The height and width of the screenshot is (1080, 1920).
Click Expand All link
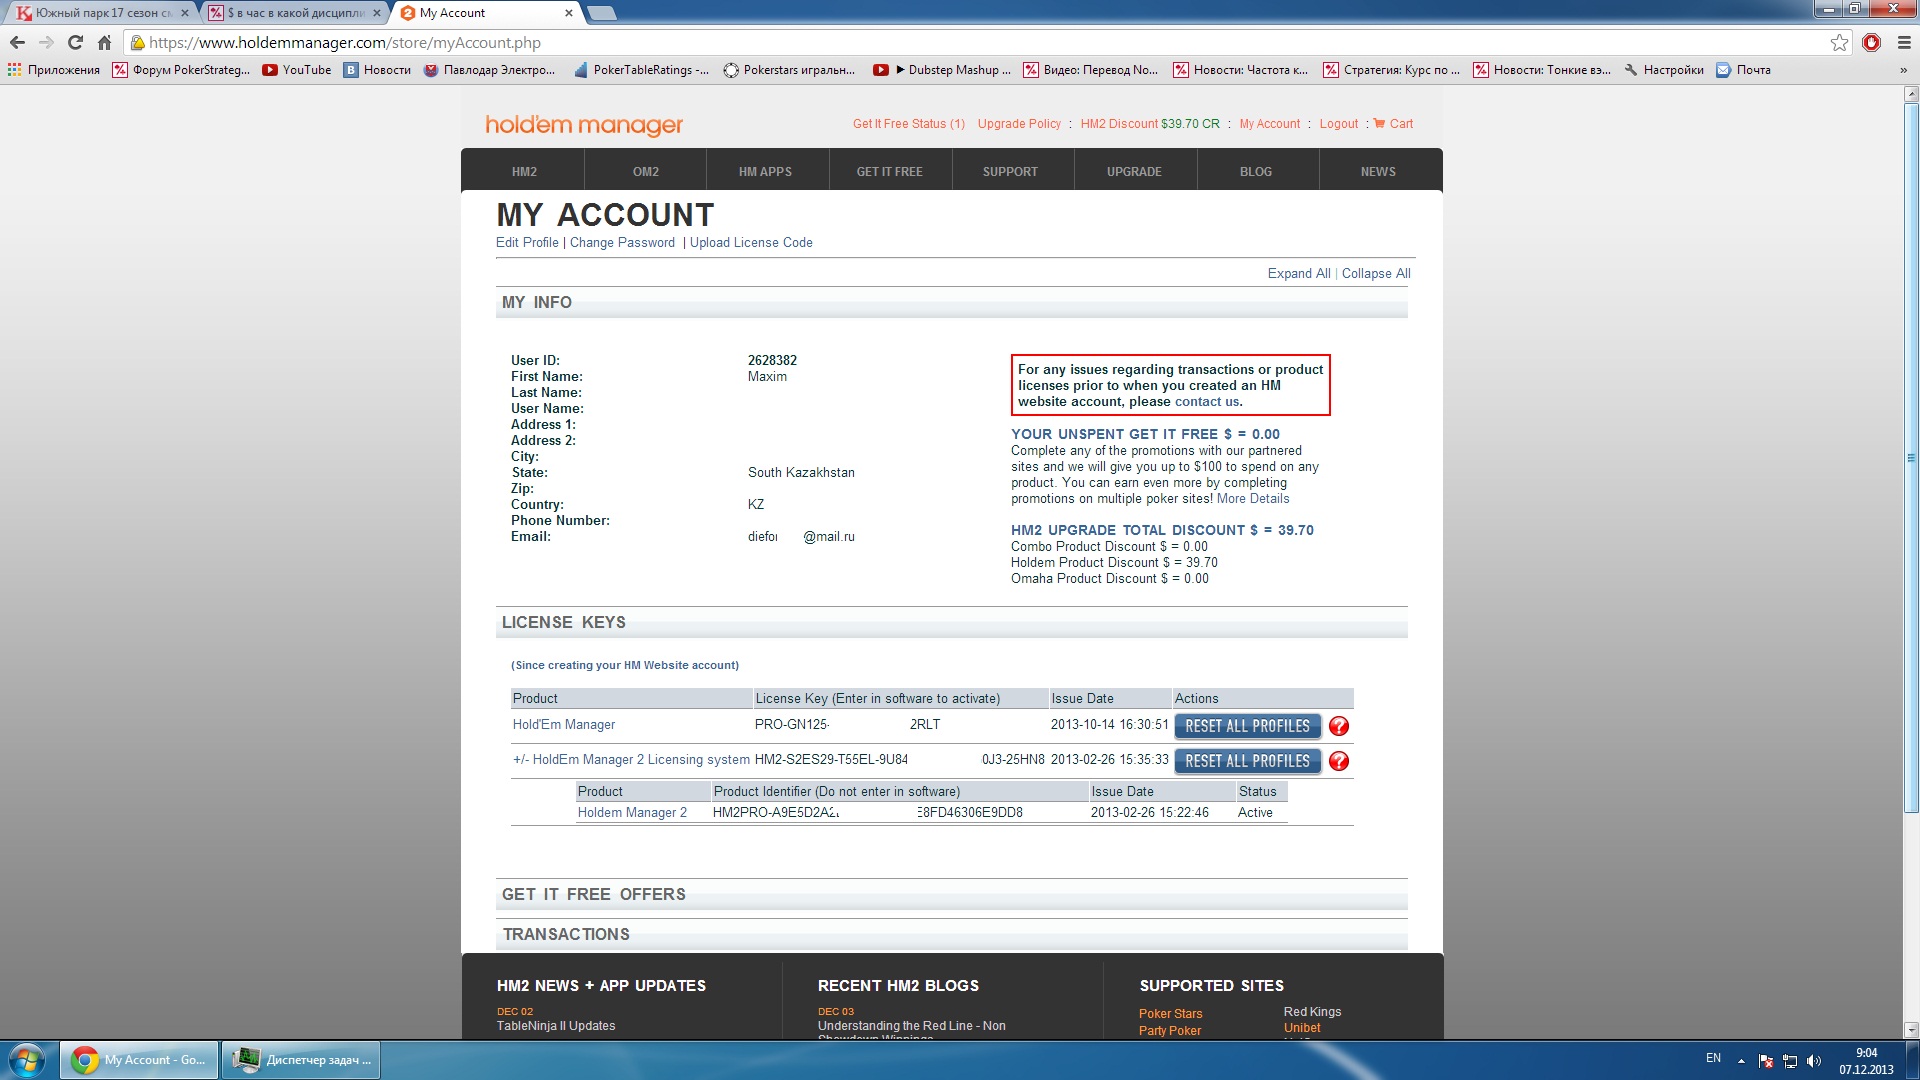pos(1298,274)
